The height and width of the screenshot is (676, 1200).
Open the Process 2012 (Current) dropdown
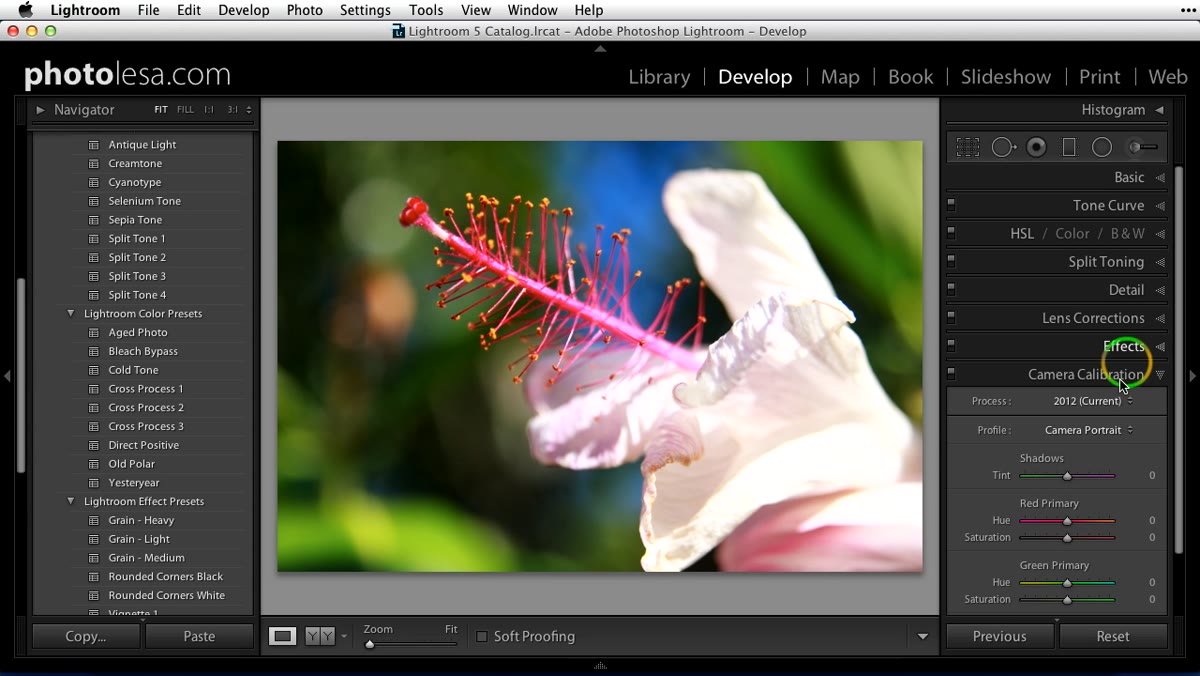click(x=1093, y=401)
